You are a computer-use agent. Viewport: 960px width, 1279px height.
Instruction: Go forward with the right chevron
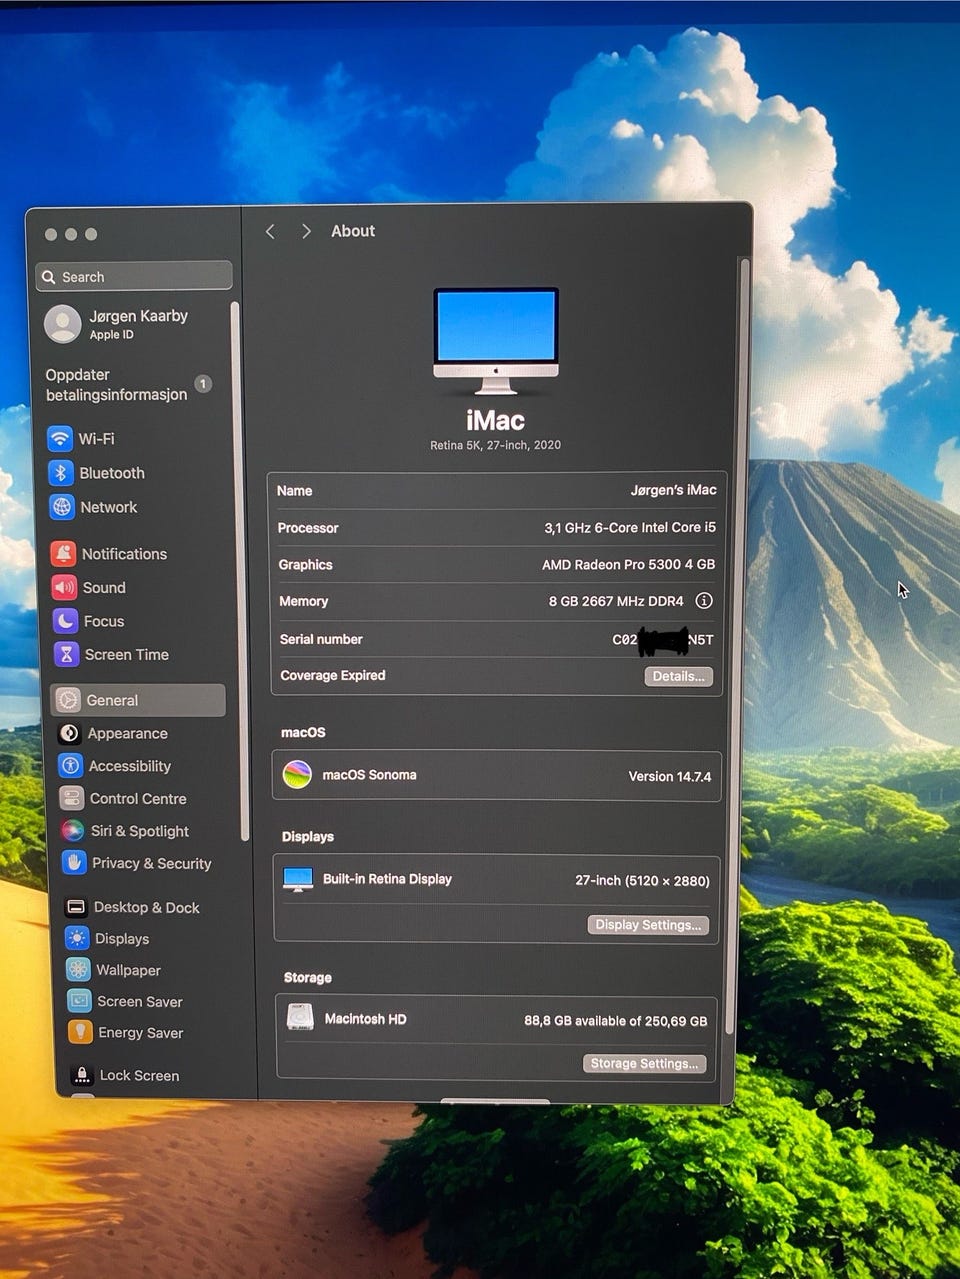(x=306, y=231)
